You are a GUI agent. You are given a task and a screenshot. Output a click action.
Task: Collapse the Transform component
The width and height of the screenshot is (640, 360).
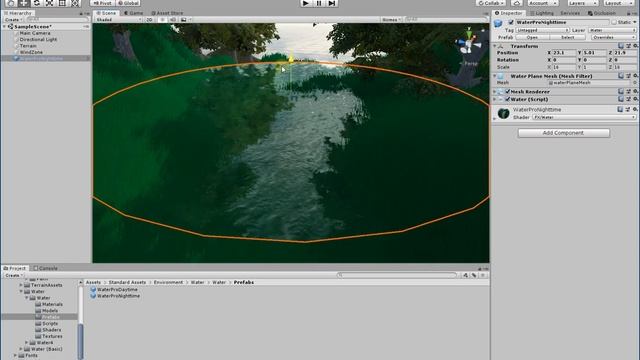(495, 47)
